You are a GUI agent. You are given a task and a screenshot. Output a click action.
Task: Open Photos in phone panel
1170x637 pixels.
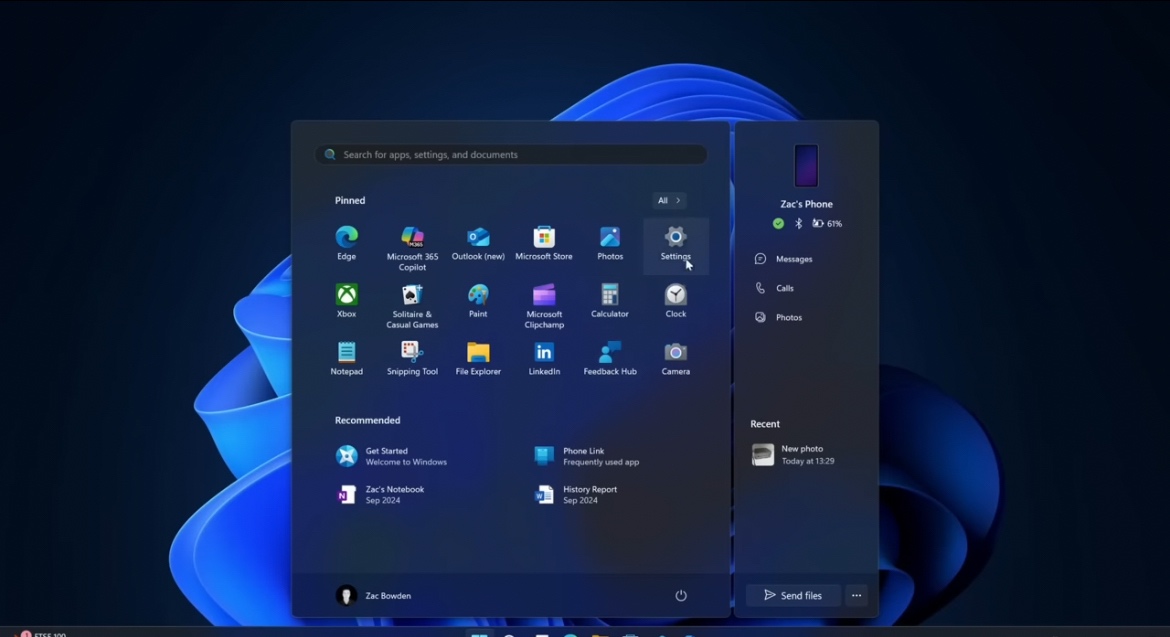(x=778, y=317)
